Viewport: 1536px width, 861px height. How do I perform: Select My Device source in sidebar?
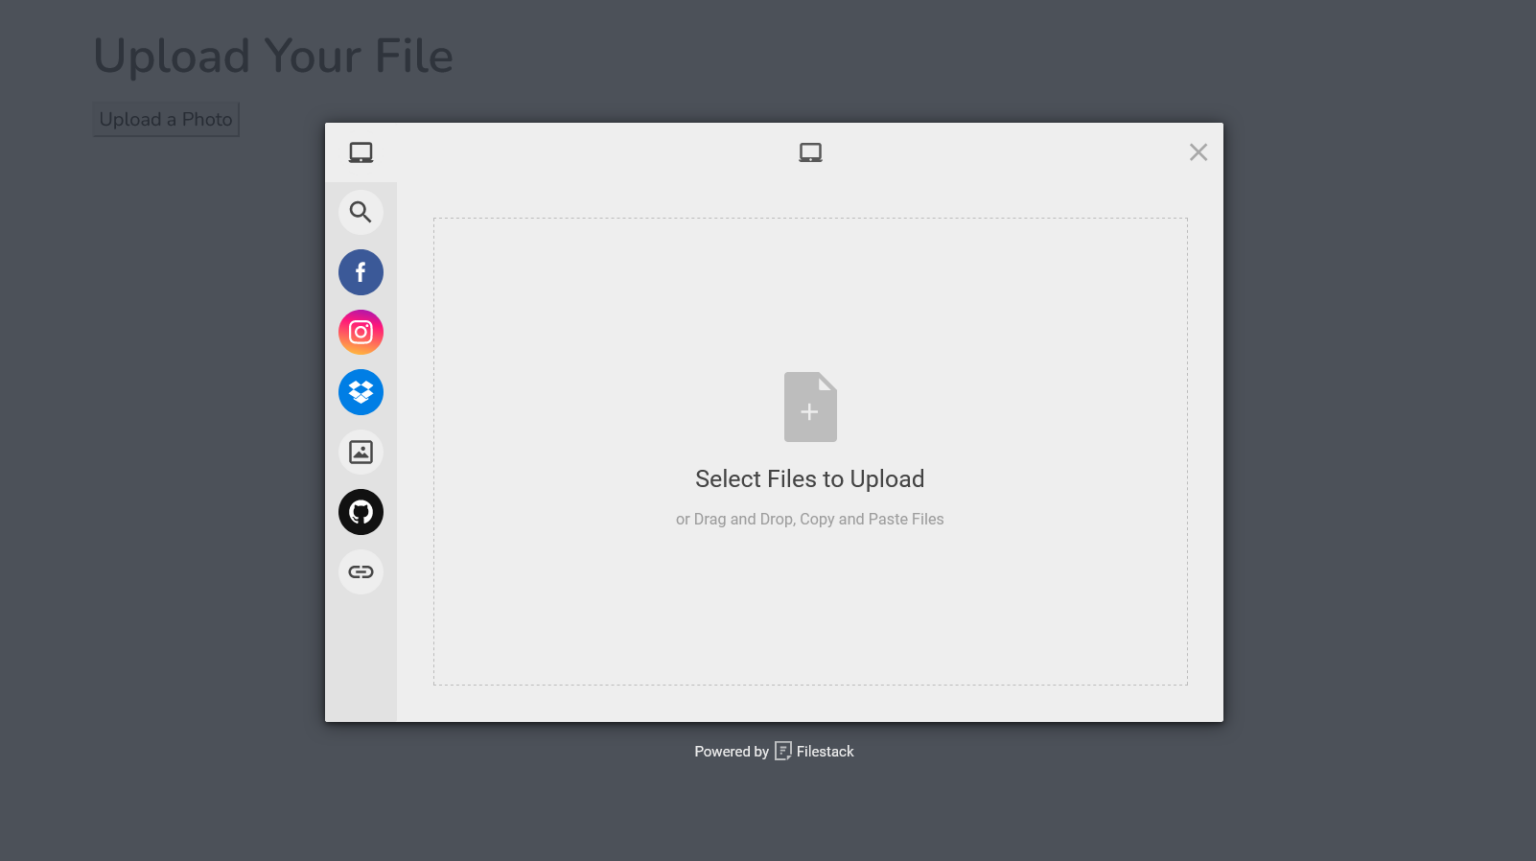[x=361, y=152]
